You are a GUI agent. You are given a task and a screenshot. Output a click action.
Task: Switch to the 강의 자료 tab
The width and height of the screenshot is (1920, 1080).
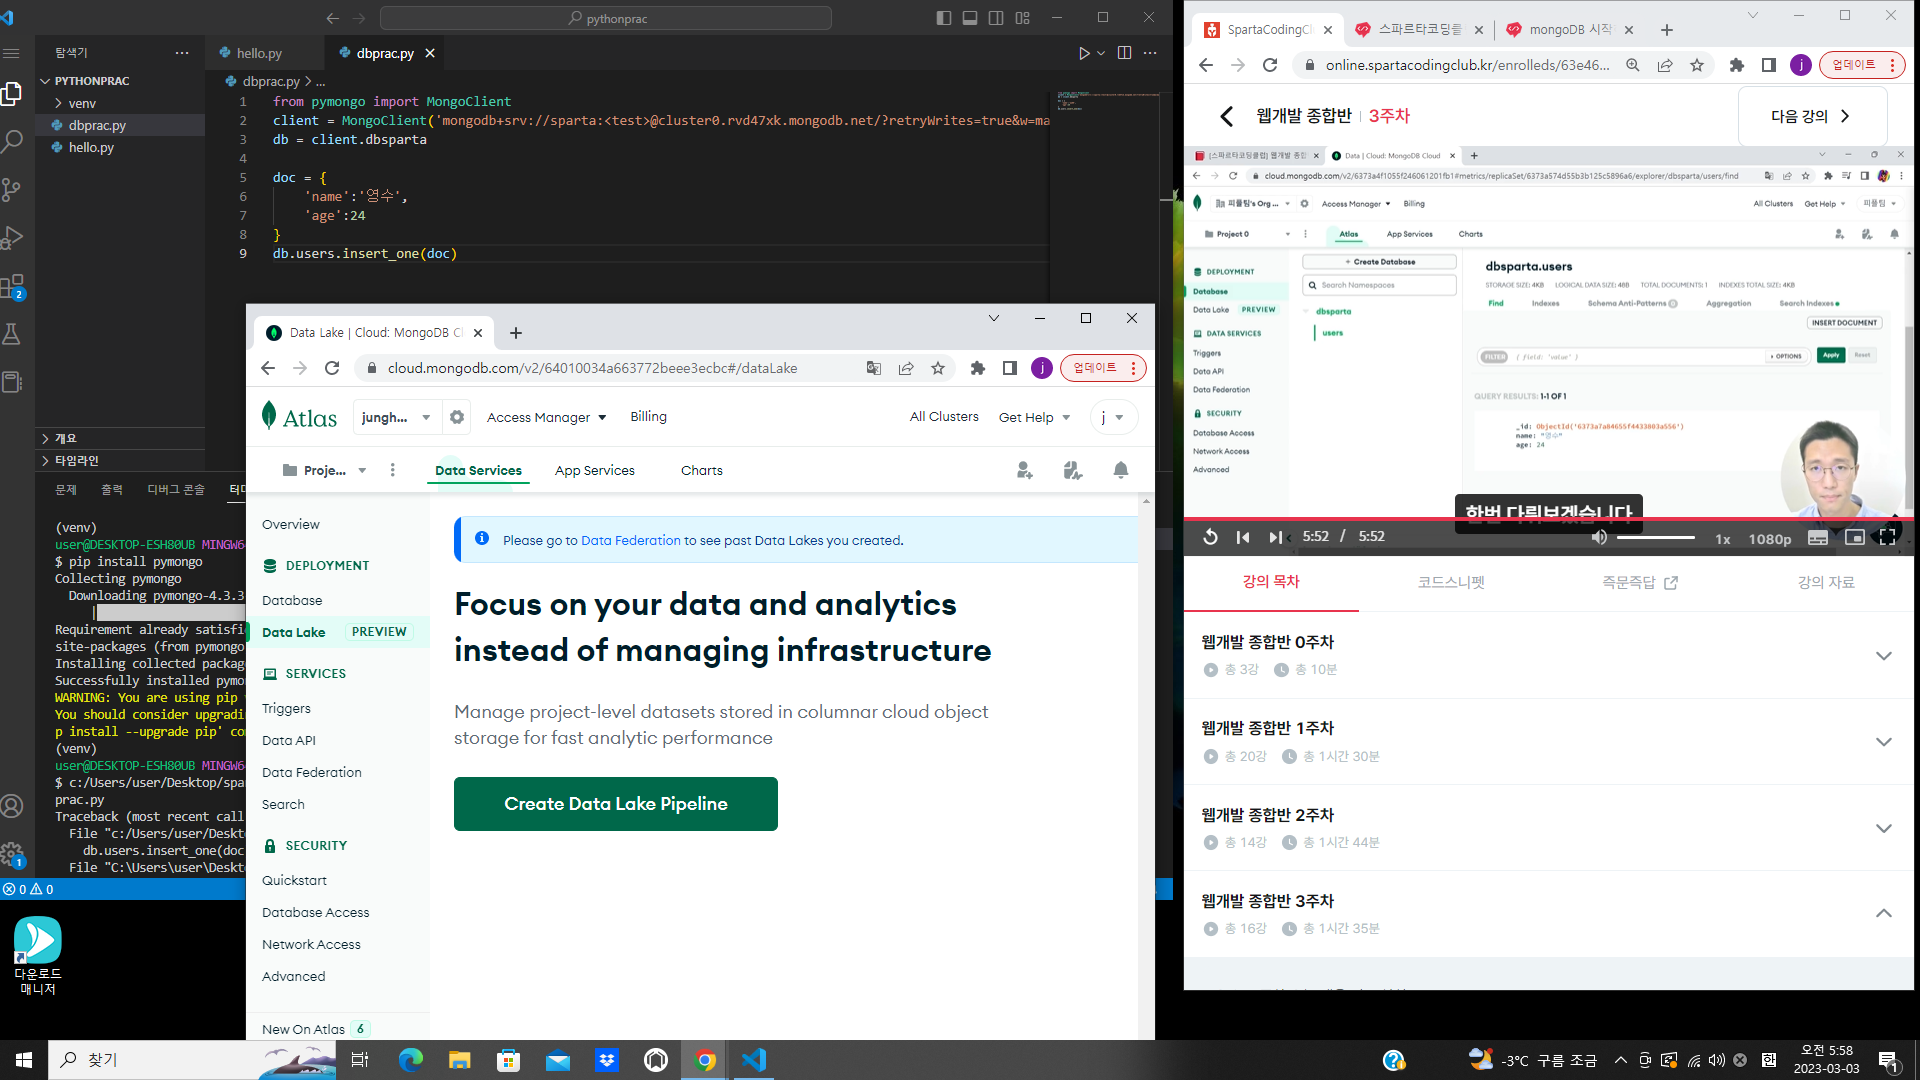[1826, 582]
